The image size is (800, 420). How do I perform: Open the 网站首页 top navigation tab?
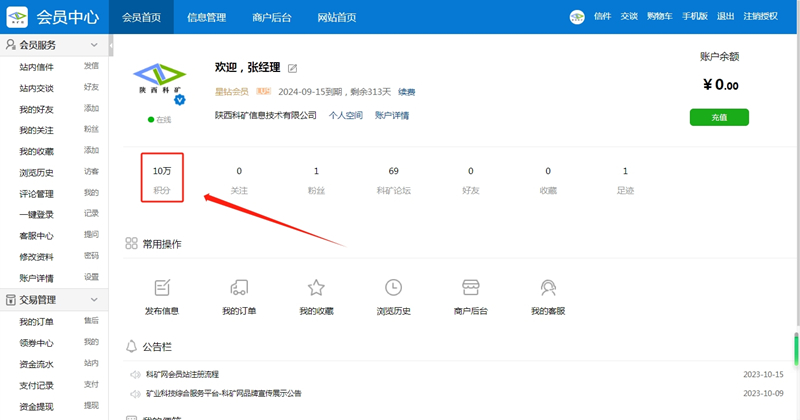point(338,17)
